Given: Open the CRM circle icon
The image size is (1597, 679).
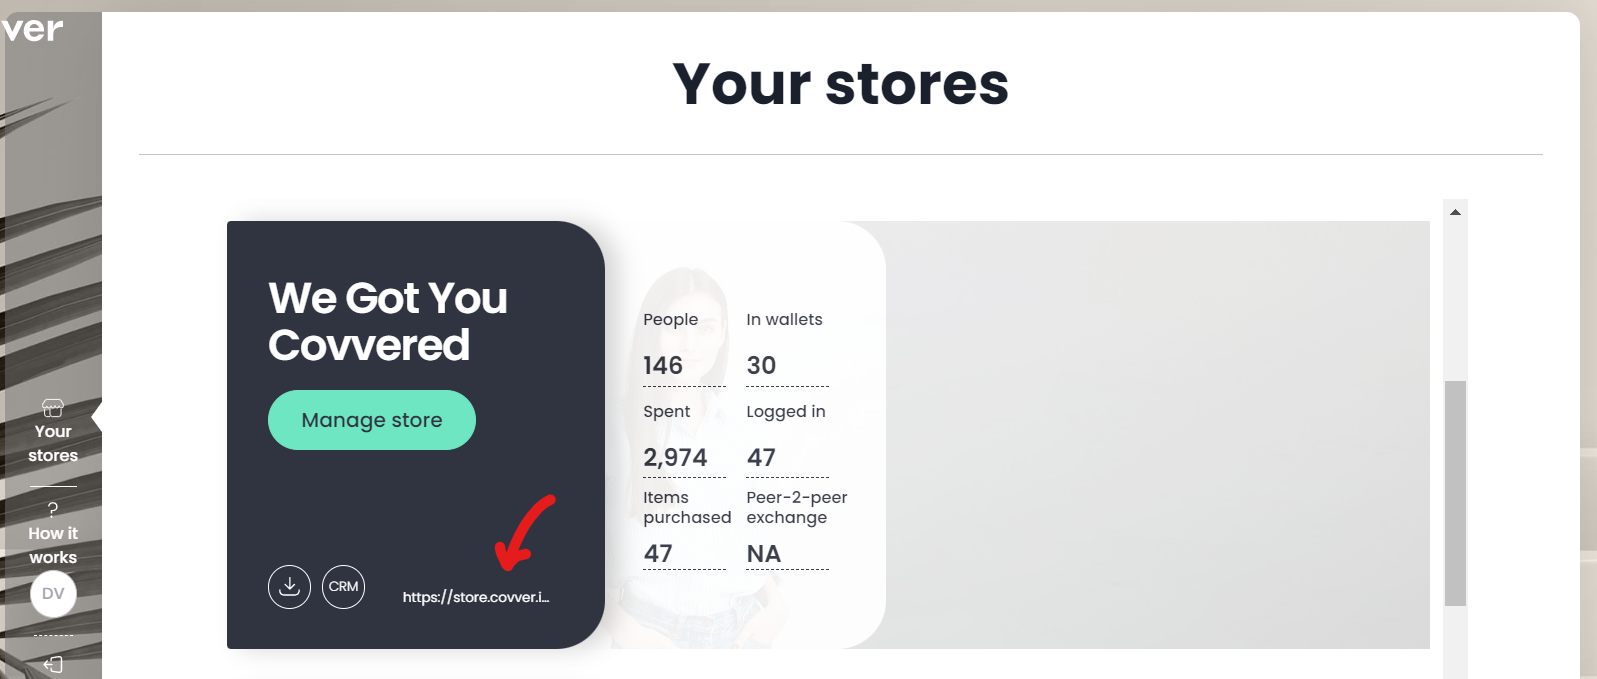Looking at the screenshot, I should click(343, 587).
